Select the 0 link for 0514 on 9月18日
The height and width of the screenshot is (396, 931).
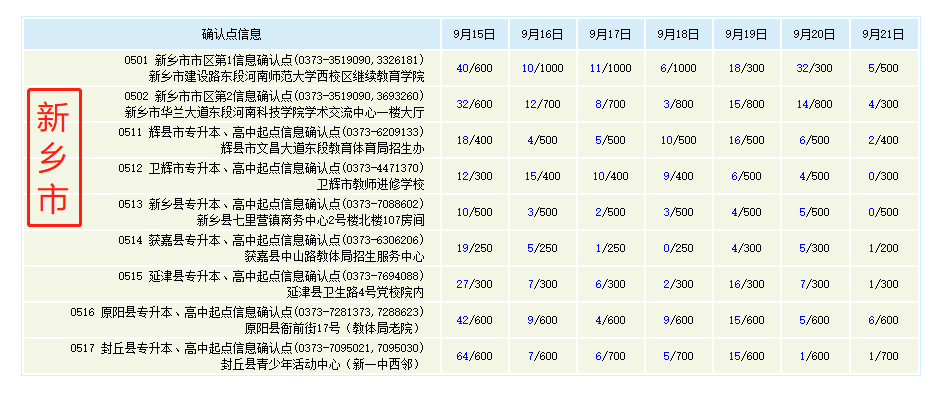[x=667, y=249]
